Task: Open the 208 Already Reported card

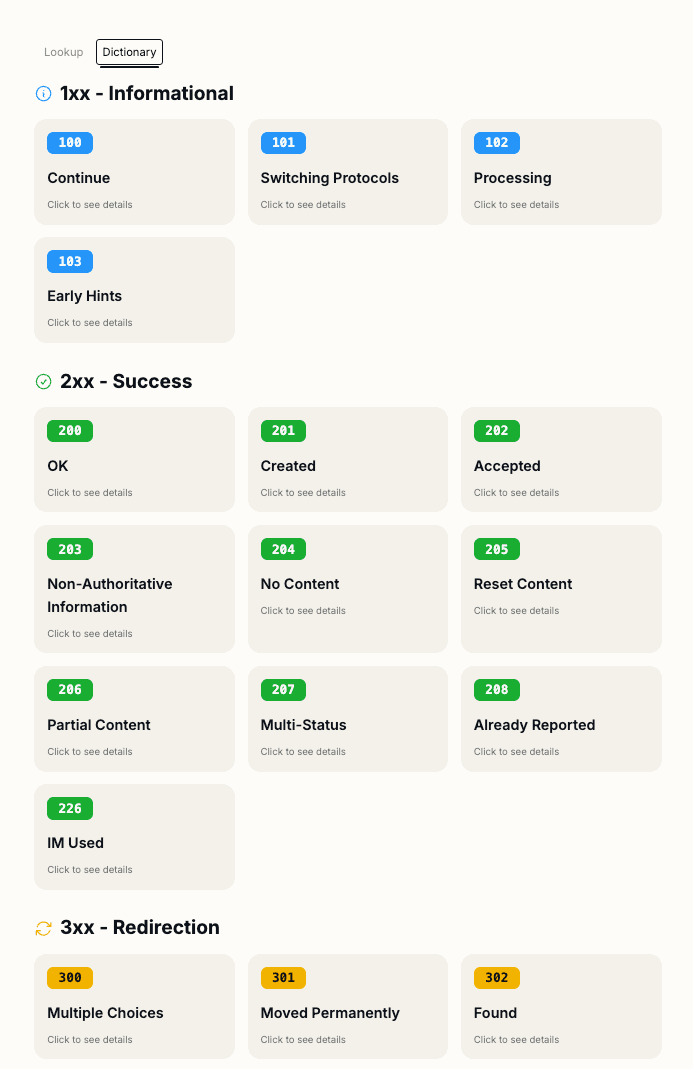Action: pyautogui.click(x=561, y=719)
